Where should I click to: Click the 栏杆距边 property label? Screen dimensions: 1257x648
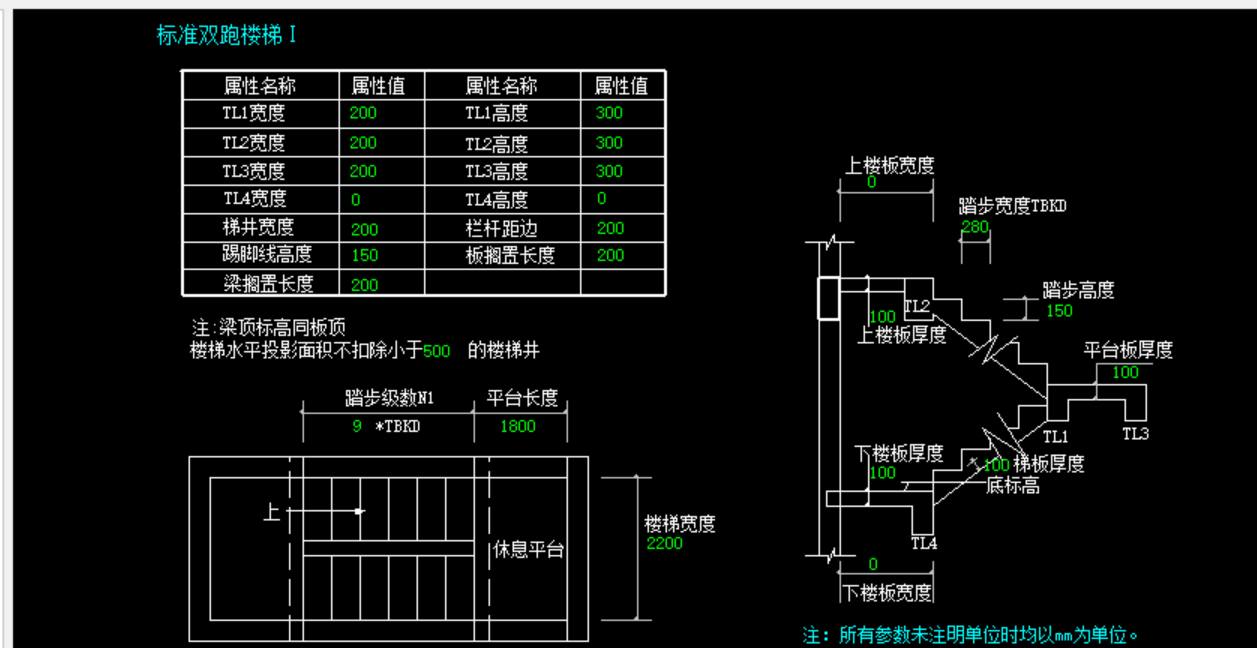click(x=501, y=228)
